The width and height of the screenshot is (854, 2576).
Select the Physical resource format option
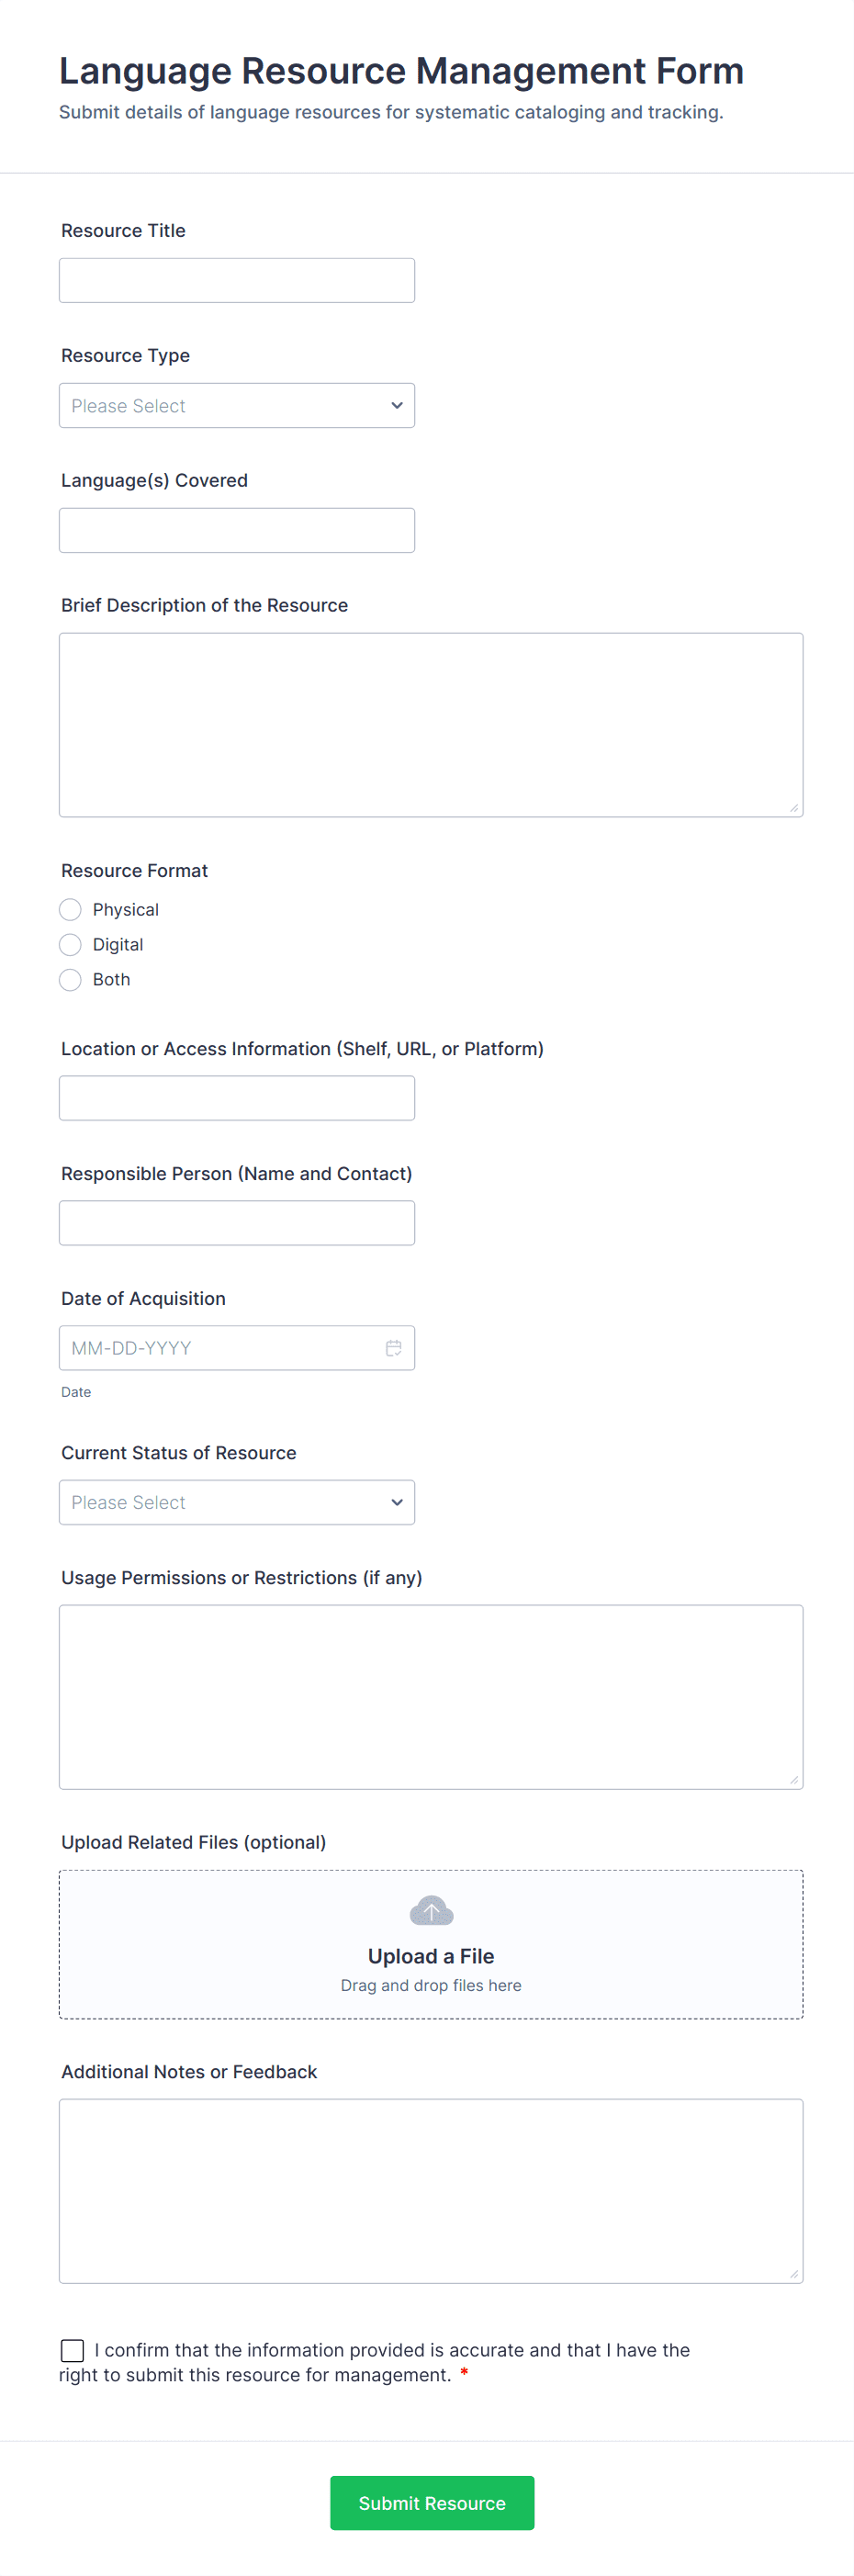70,909
